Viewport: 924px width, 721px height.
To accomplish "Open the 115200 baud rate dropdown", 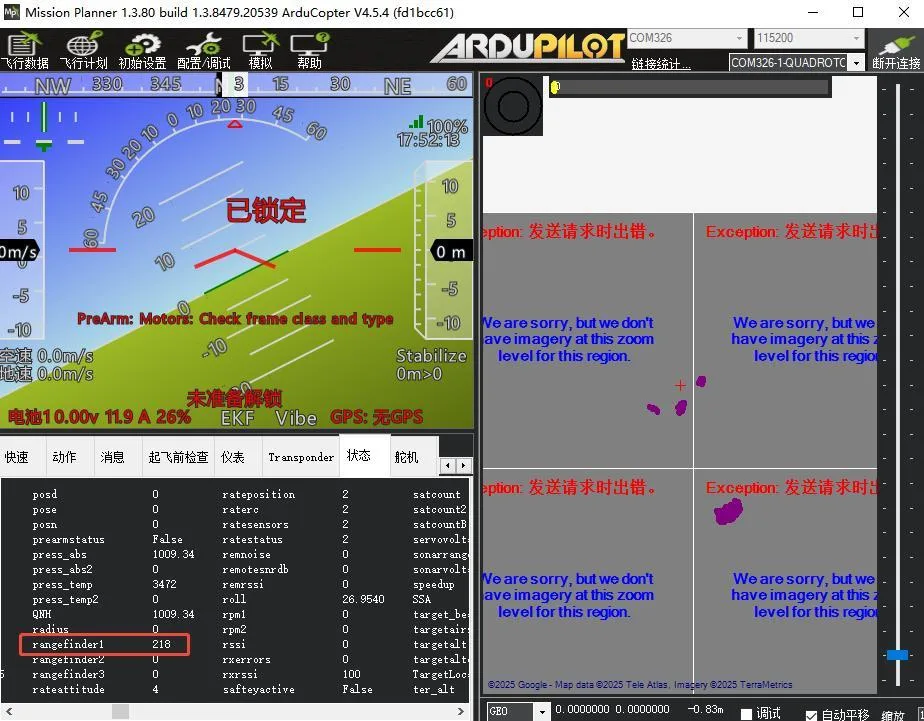I will click(x=856, y=38).
